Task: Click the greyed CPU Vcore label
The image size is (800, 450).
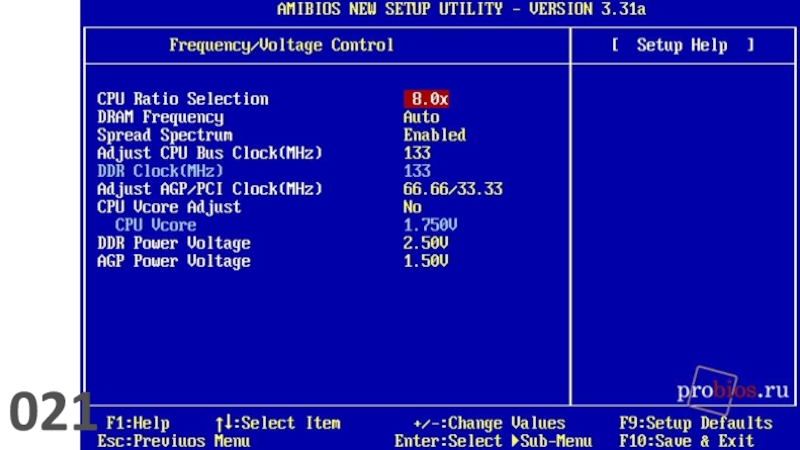Action: click(x=156, y=225)
